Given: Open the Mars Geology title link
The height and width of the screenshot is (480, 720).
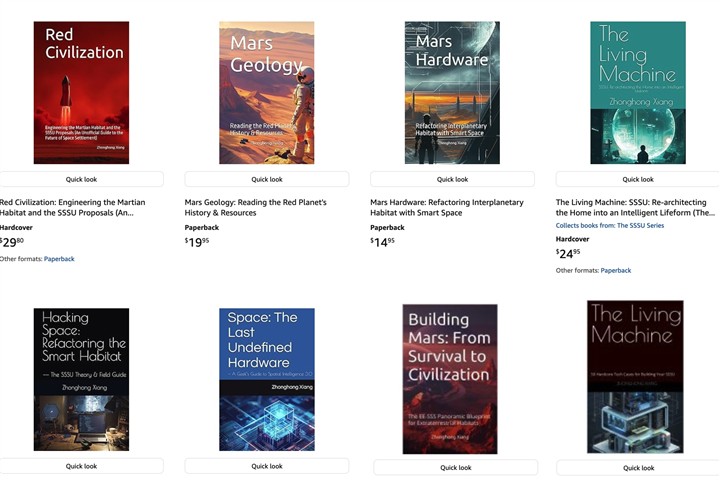Looking at the screenshot, I should [255, 207].
